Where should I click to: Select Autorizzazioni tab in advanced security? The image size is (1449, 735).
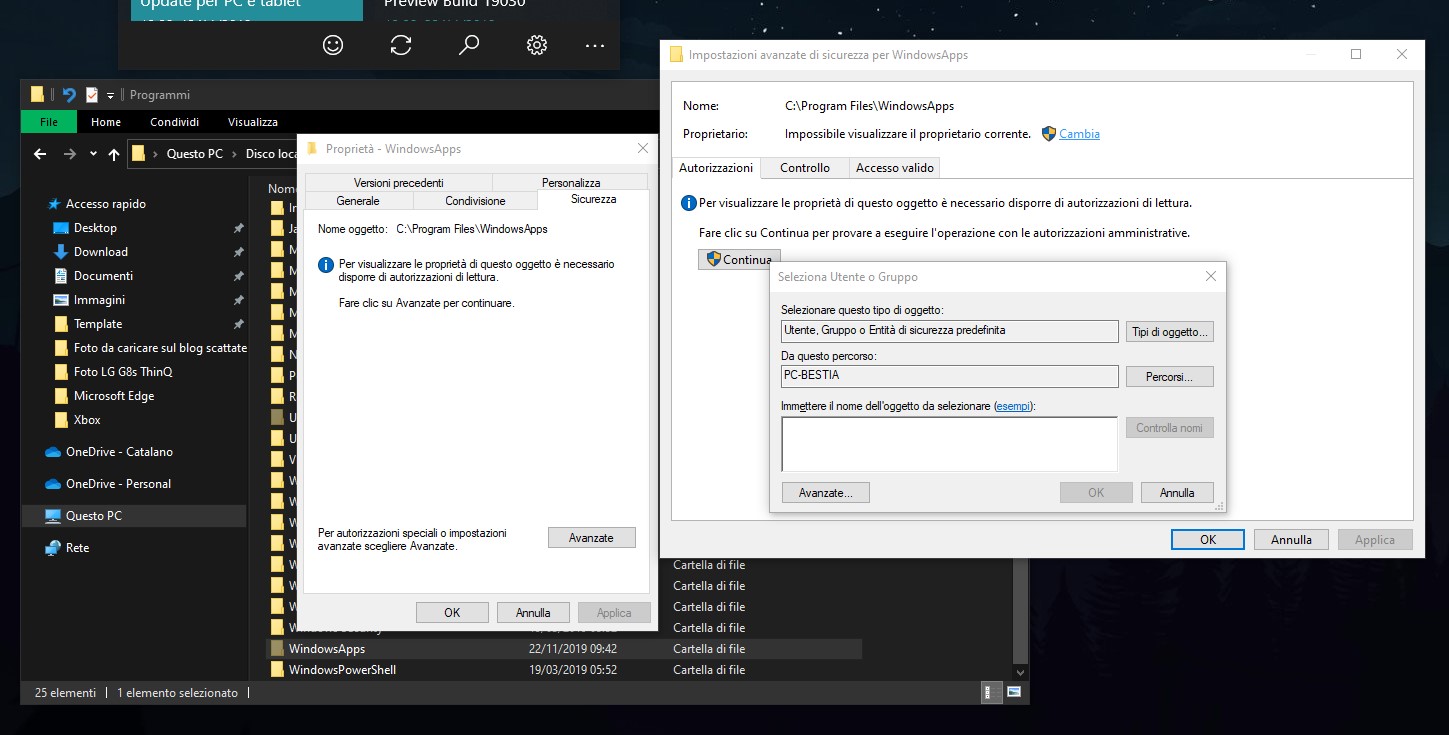pyautogui.click(x=716, y=168)
